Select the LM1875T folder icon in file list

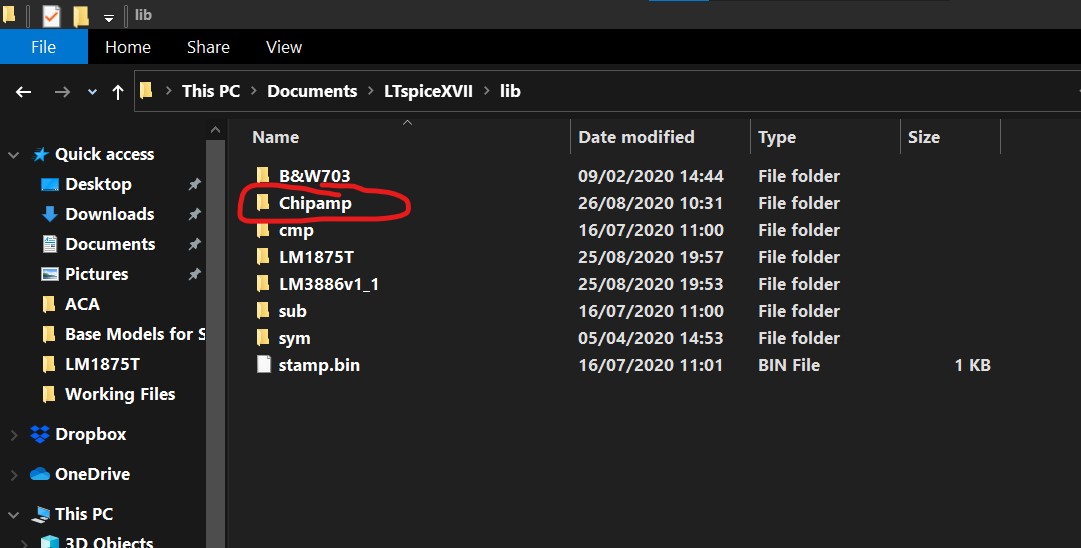coord(263,256)
